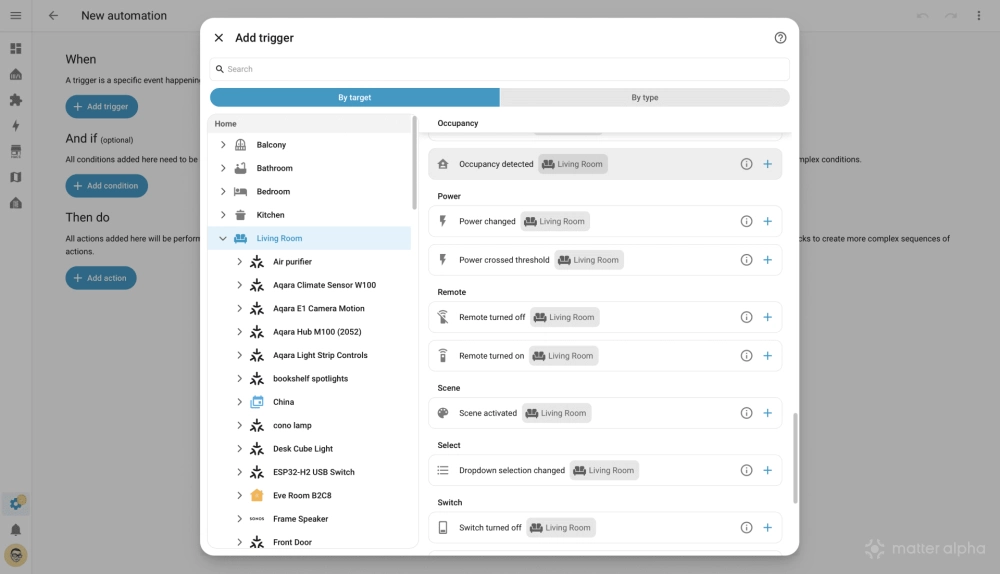Select the Front Door device
Screen dimensions: 1000x574
(292, 542)
